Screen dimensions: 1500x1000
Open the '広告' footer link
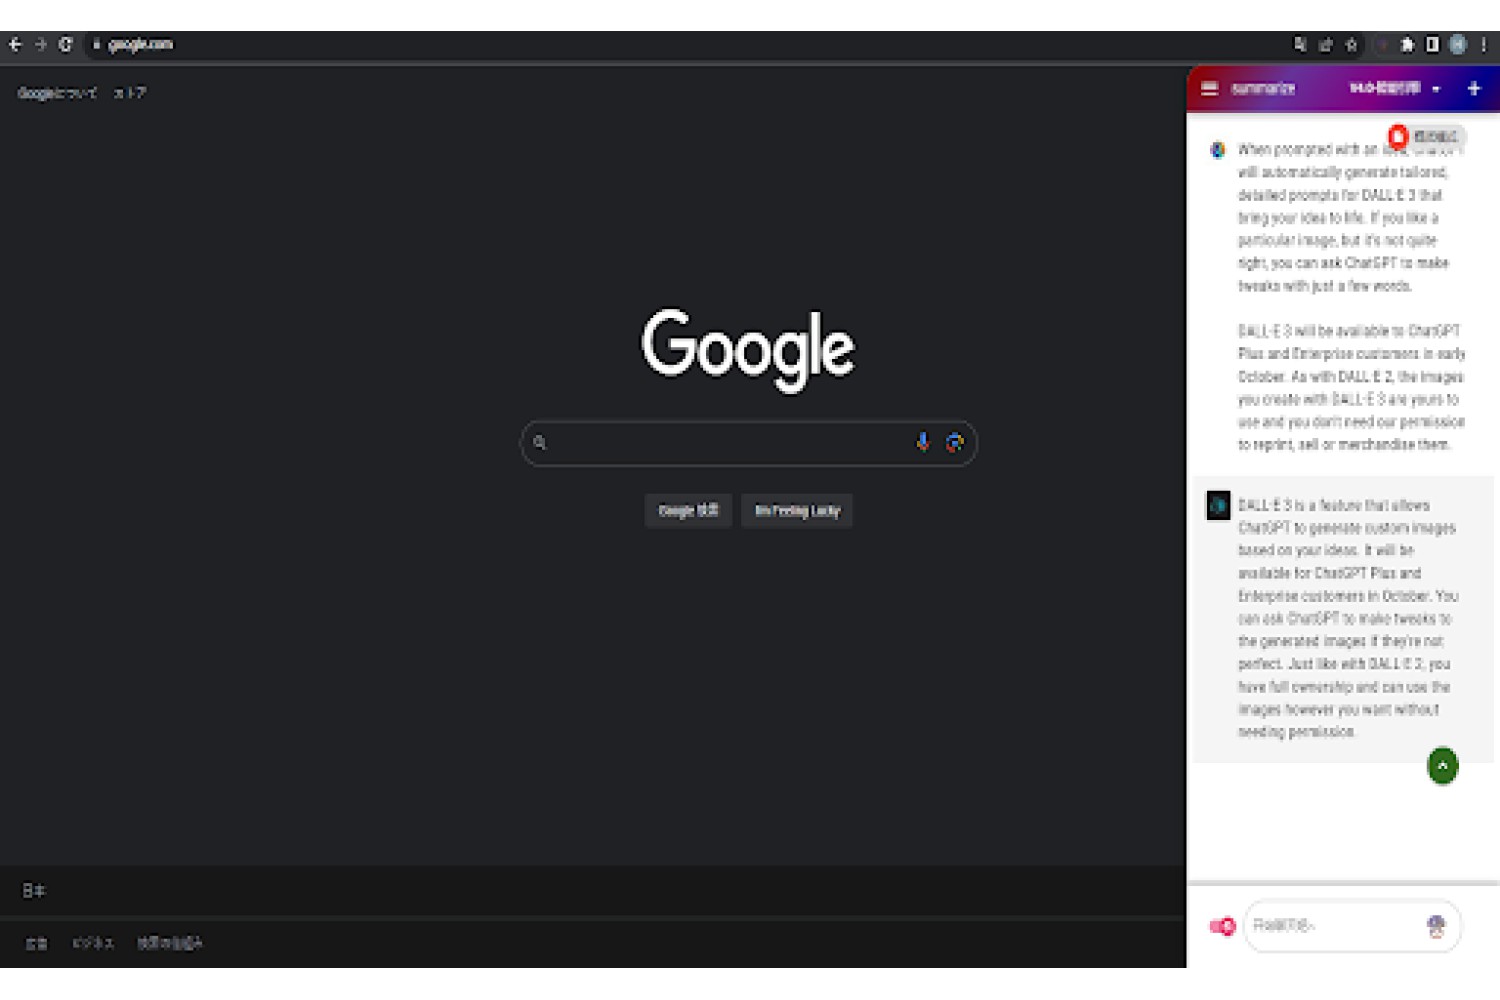point(36,943)
